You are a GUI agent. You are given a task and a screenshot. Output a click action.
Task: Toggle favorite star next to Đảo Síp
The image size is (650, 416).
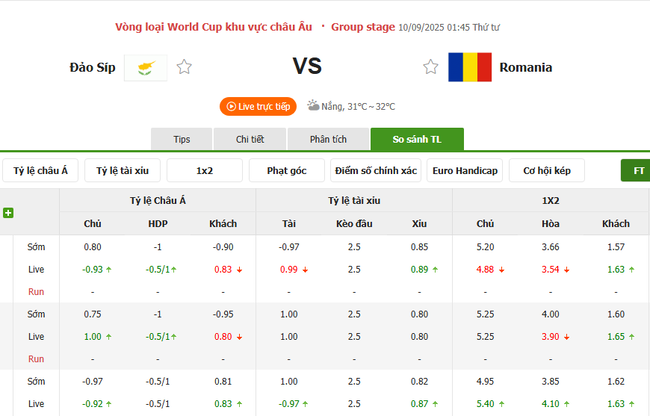(x=184, y=67)
